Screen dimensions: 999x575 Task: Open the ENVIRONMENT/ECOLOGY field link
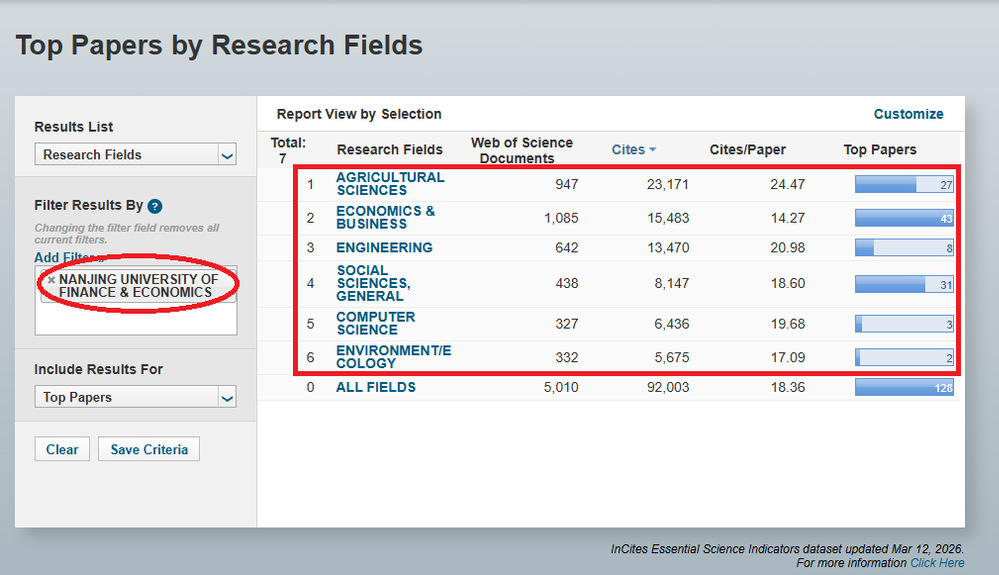point(393,357)
